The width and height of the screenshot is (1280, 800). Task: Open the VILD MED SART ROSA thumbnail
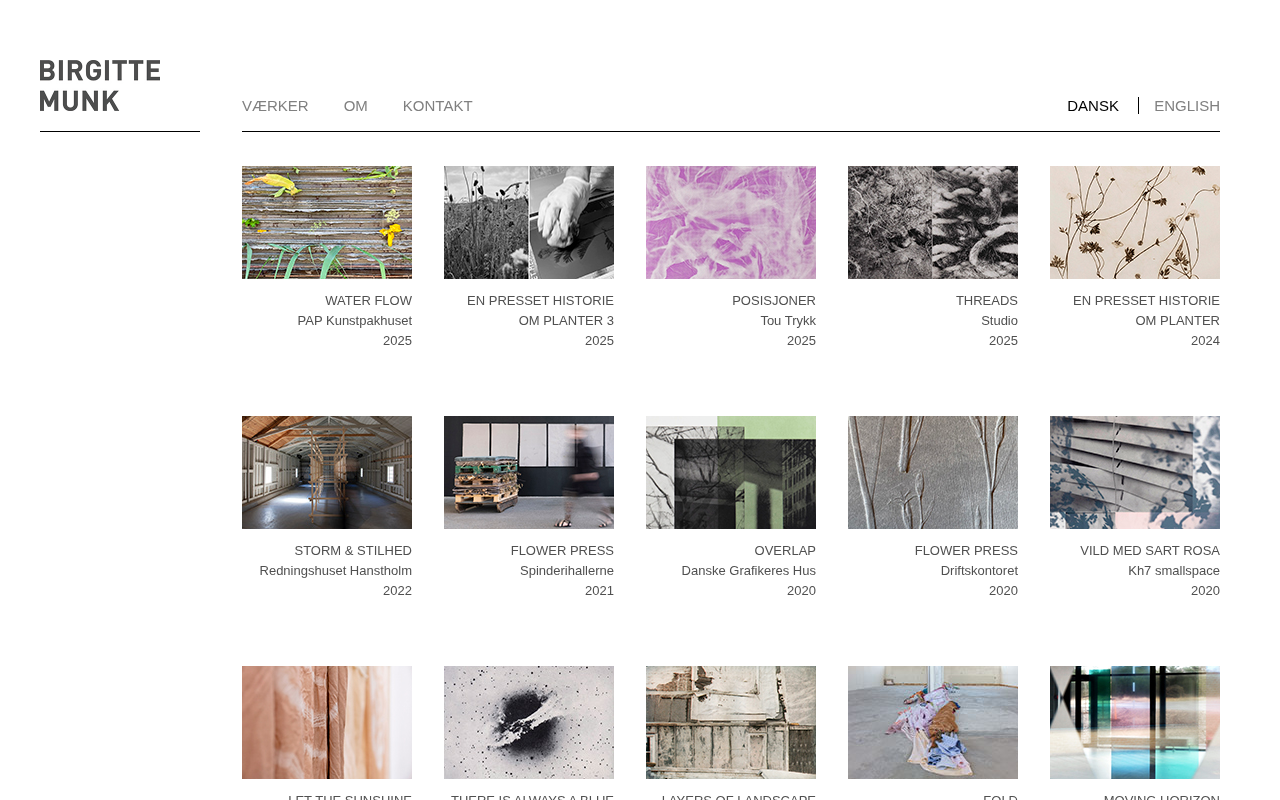pos(1135,472)
